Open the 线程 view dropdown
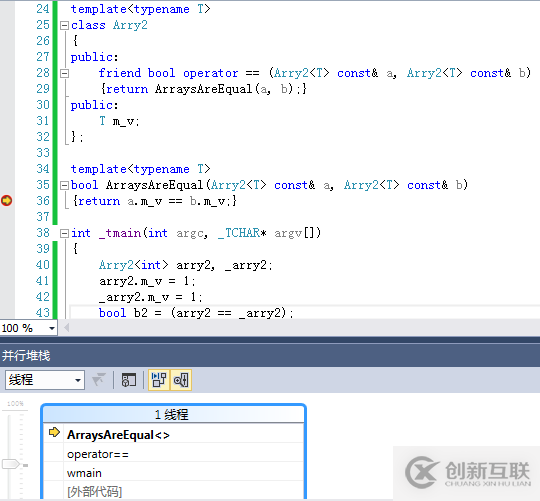This screenshot has width=540, height=501. click(x=45, y=380)
